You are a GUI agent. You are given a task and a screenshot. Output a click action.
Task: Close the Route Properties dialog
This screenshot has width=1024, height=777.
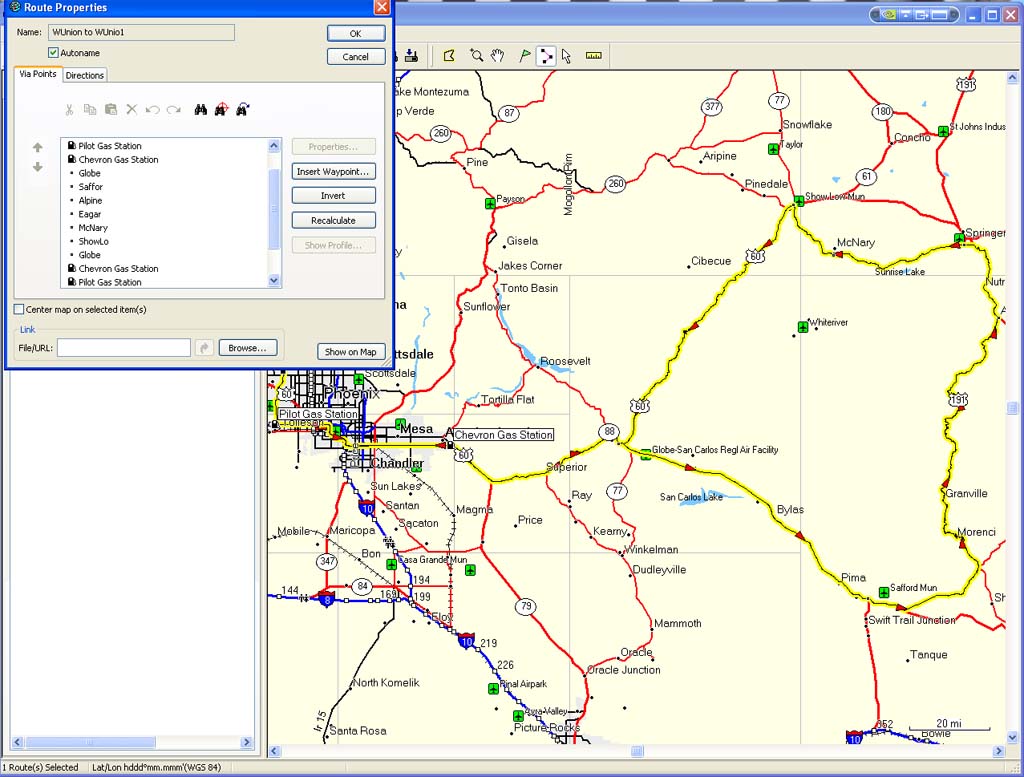pos(382,7)
